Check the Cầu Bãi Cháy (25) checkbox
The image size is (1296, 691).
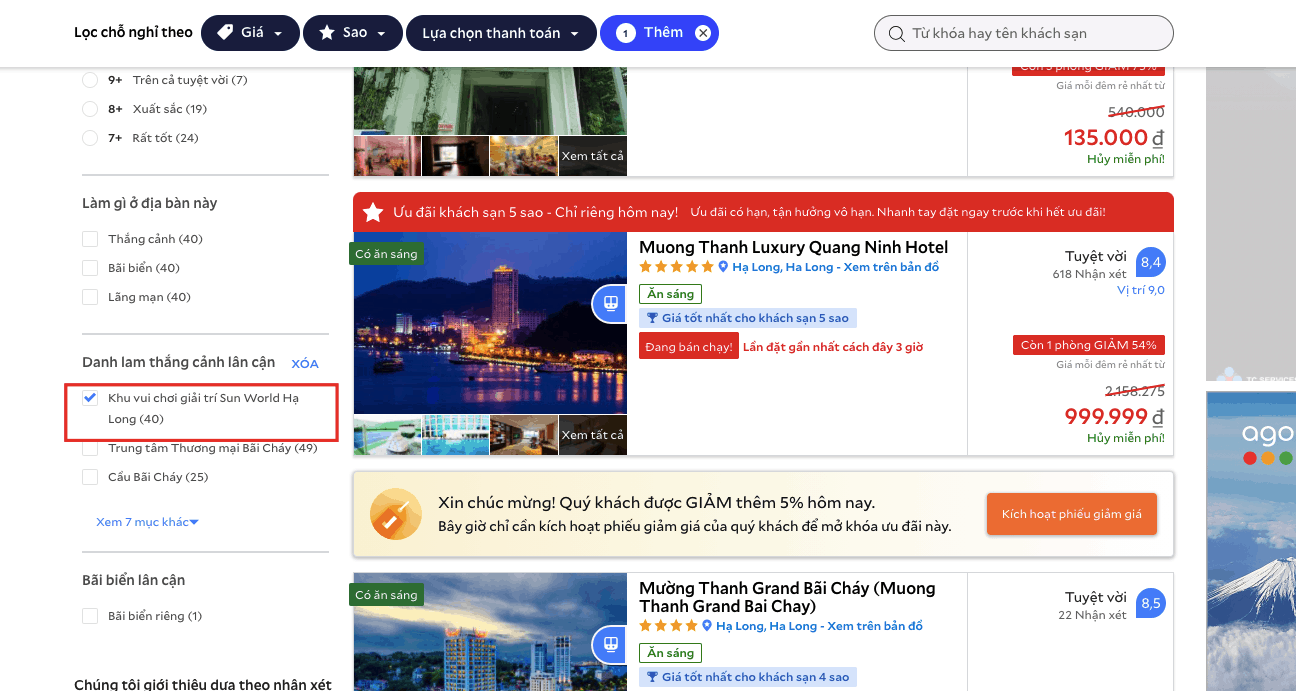(90, 477)
